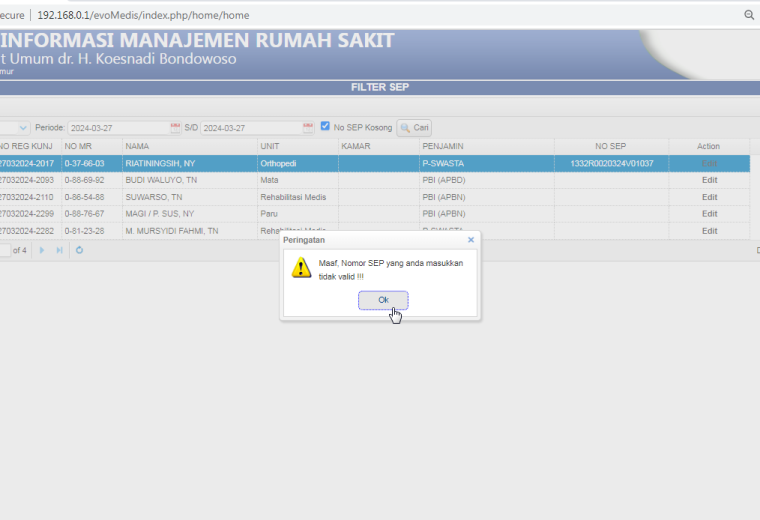The image size is (760, 520).
Task: Click the browser zoom magnifier icon
Action: click(749, 15)
